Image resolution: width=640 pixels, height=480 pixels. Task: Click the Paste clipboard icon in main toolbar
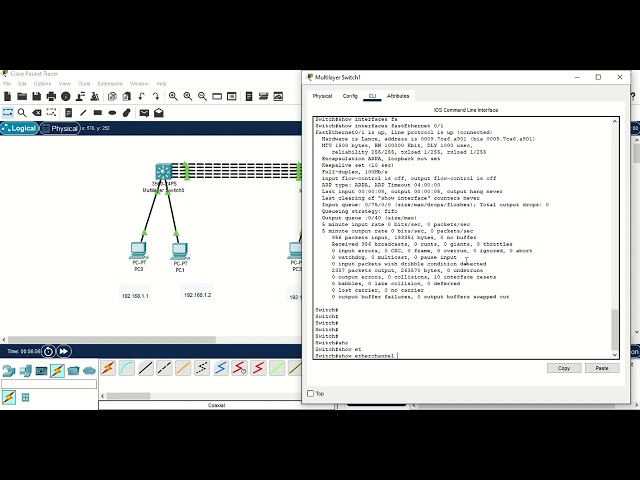click(127, 96)
